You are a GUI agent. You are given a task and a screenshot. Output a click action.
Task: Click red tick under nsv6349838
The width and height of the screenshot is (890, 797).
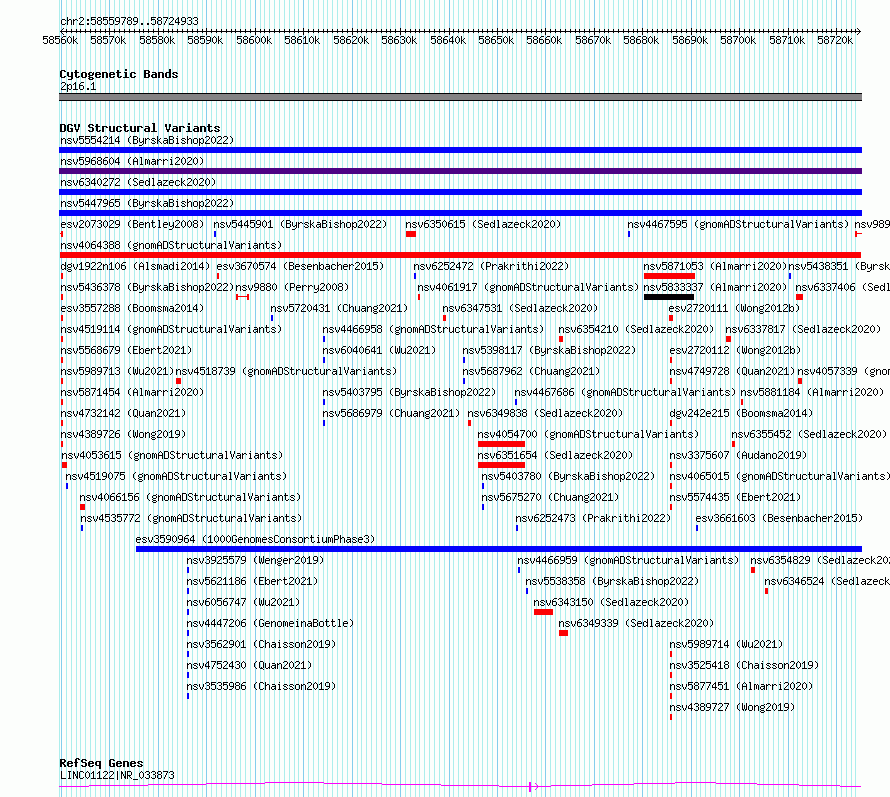[x=469, y=423]
